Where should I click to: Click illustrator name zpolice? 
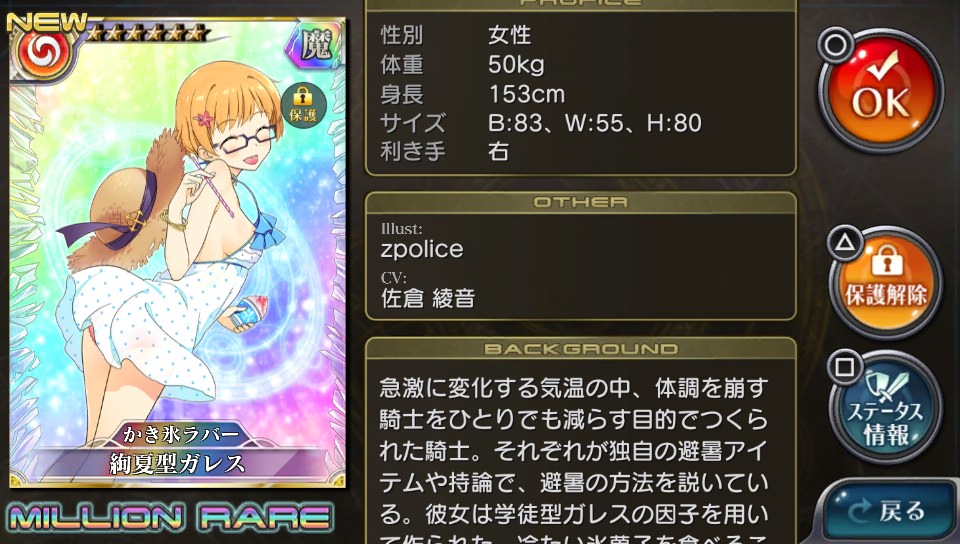(422, 249)
